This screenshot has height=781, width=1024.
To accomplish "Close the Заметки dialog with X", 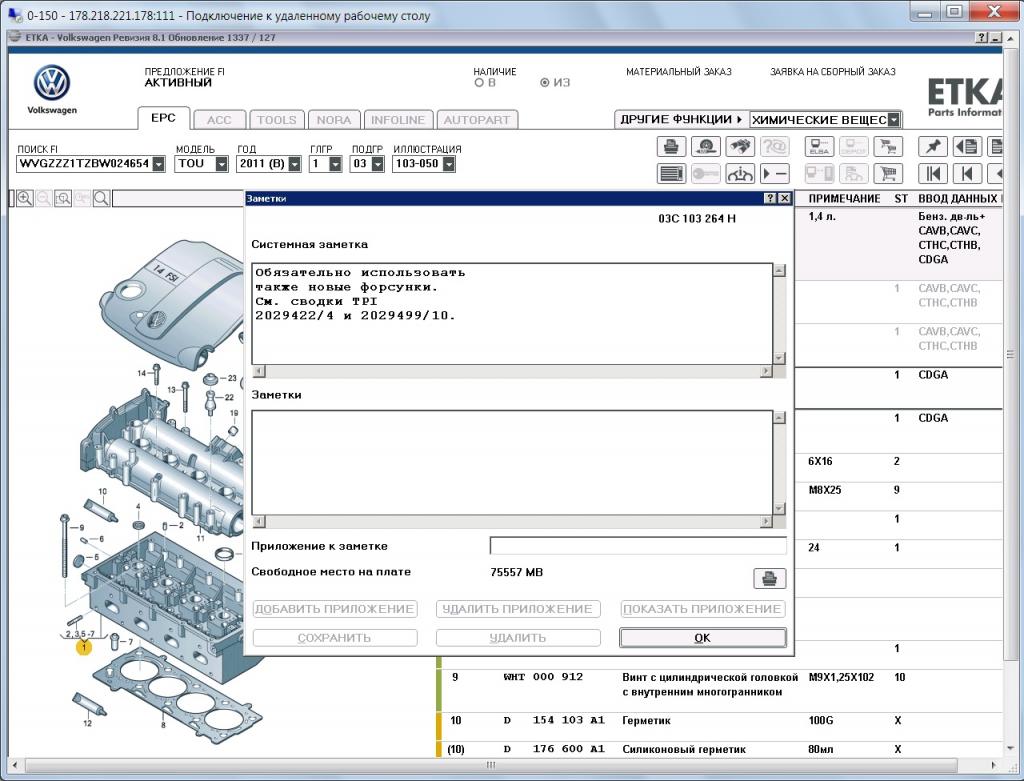I will point(784,199).
